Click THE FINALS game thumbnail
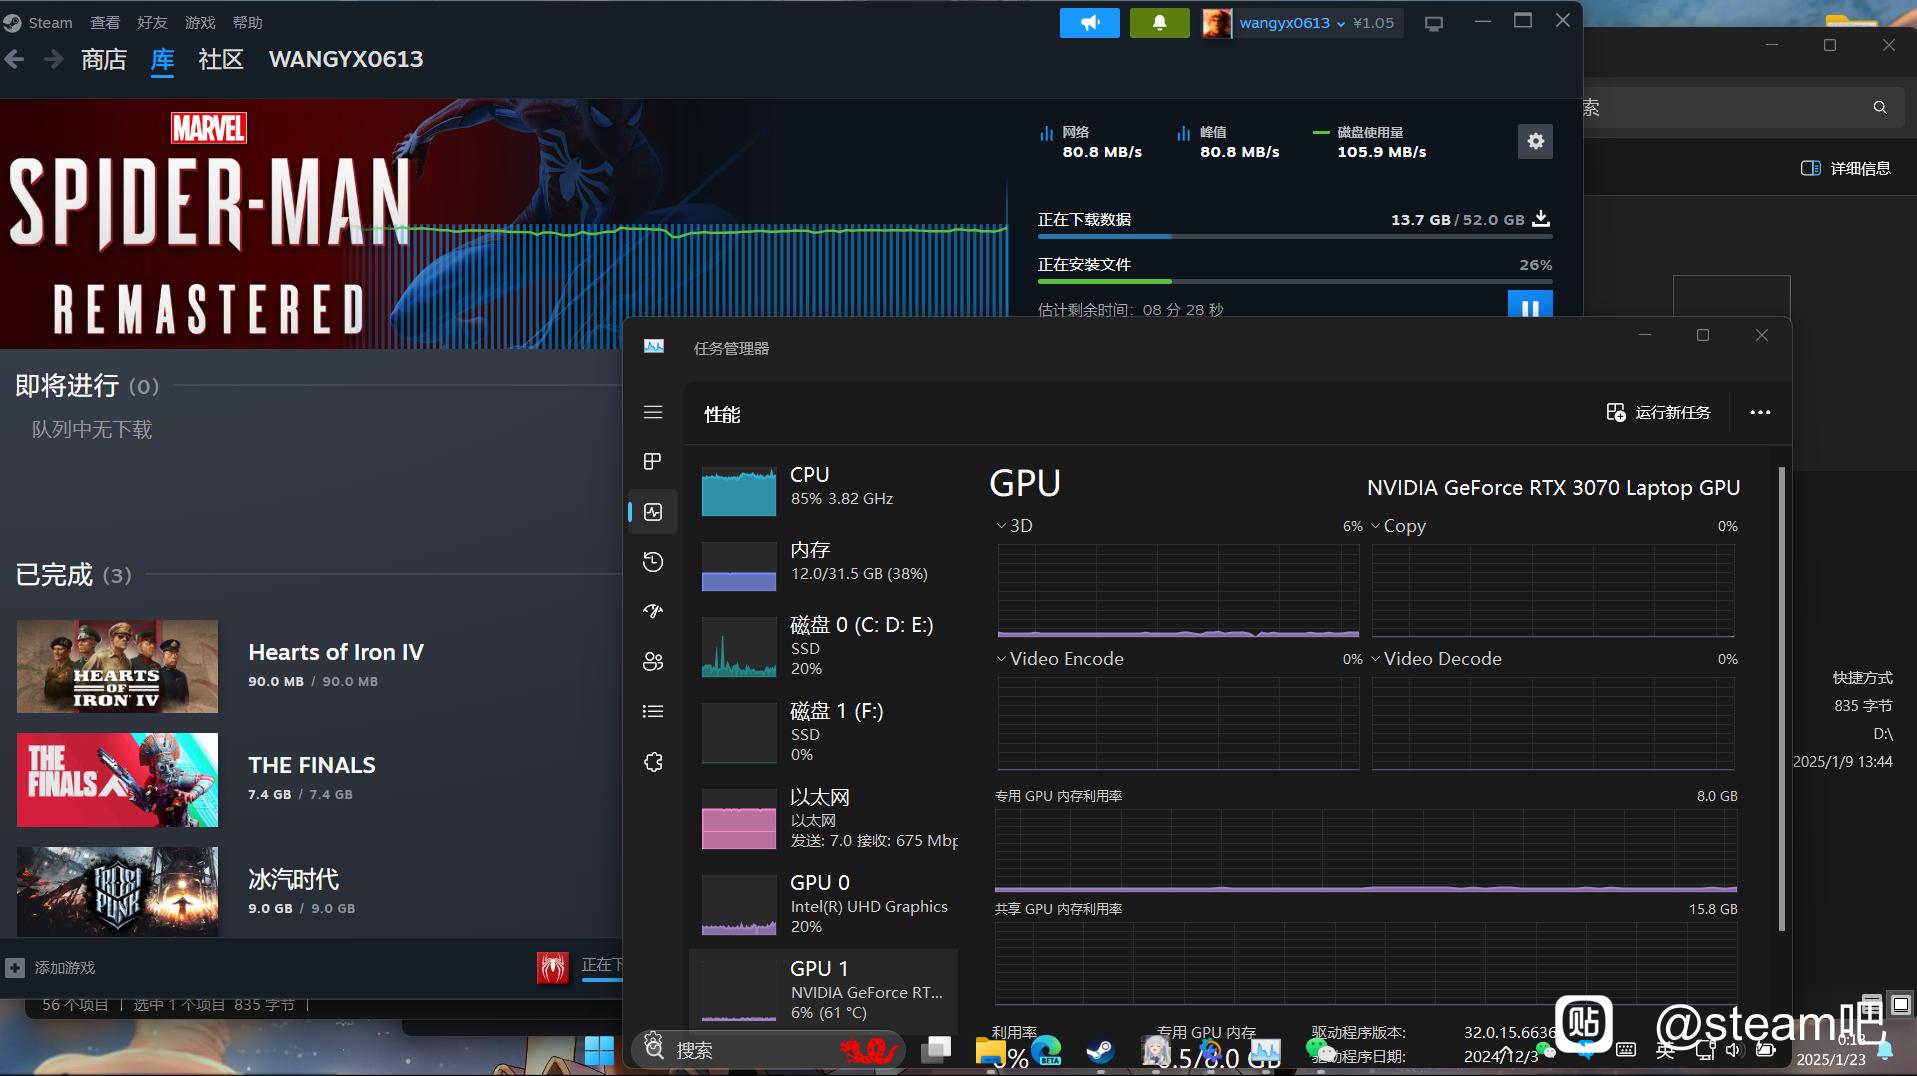The image size is (1917, 1076). tap(117, 780)
